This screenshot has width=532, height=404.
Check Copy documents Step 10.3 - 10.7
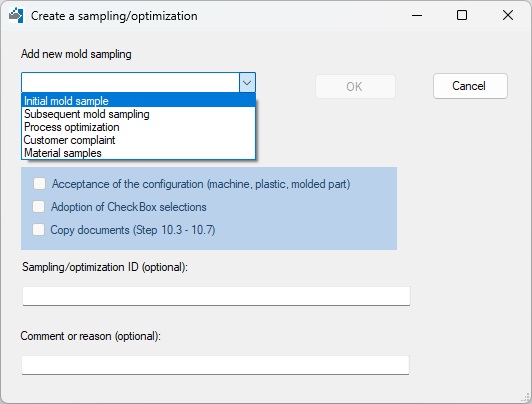click(x=38, y=230)
